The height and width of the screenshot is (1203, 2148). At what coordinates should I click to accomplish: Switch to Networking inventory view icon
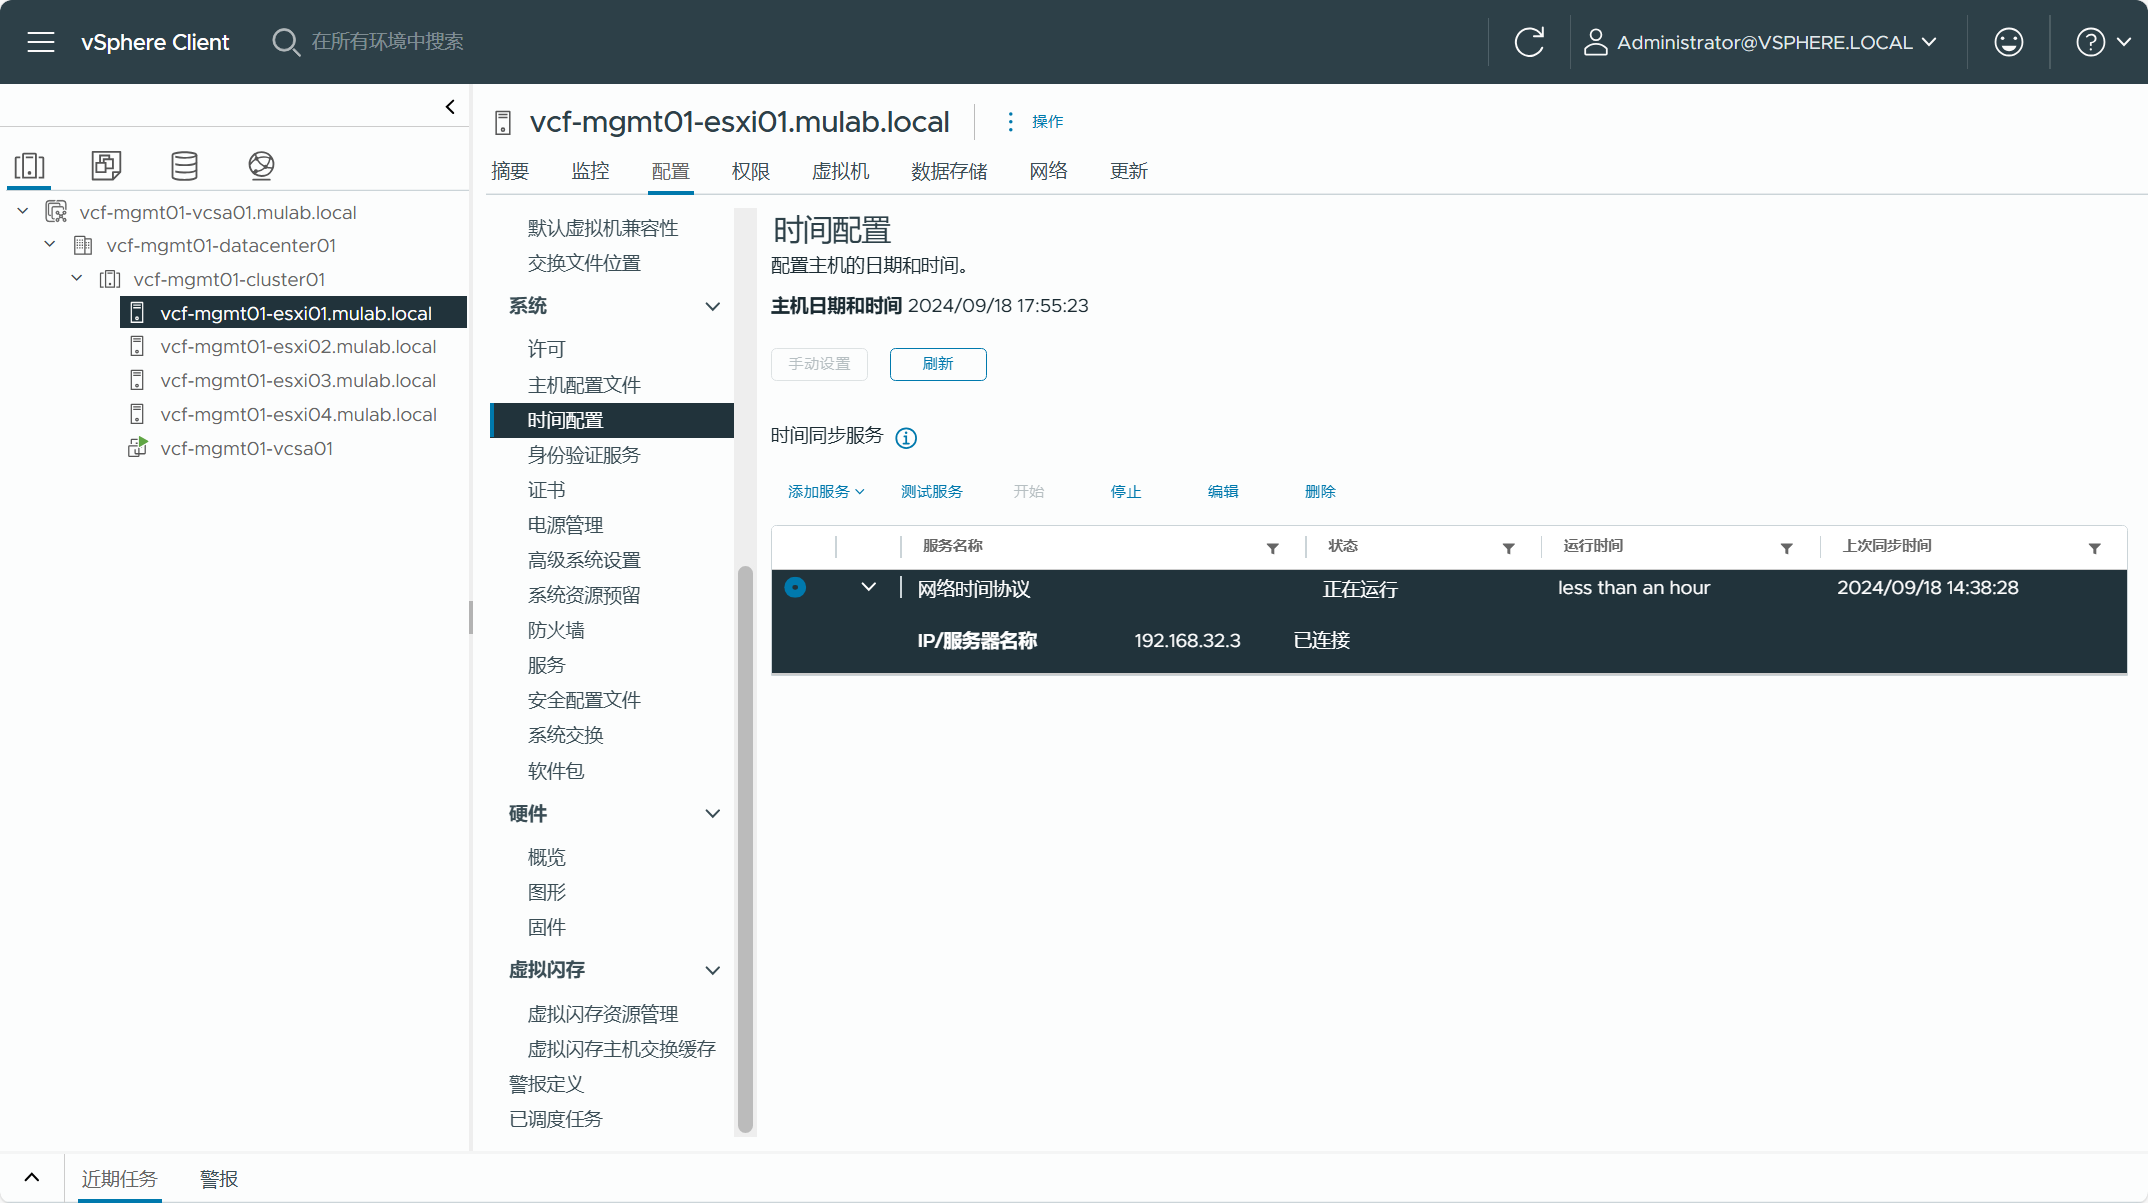(261, 165)
